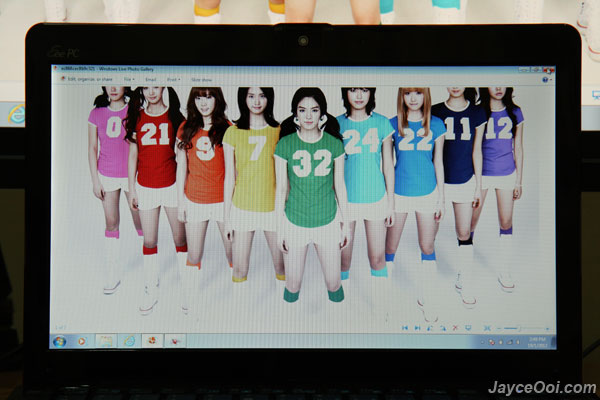Screen dimensions: 600x400
Task: Open Internet Explorer from taskbar
Action: [x=129, y=340]
